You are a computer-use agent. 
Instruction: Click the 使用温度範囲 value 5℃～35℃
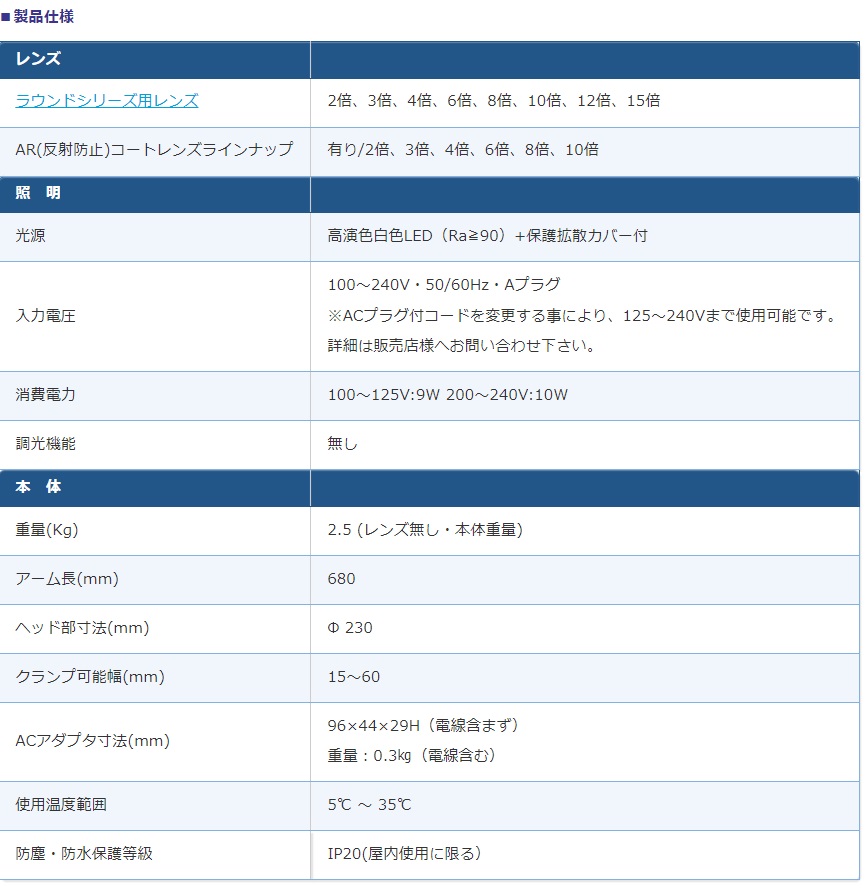(x=369, y=805)
